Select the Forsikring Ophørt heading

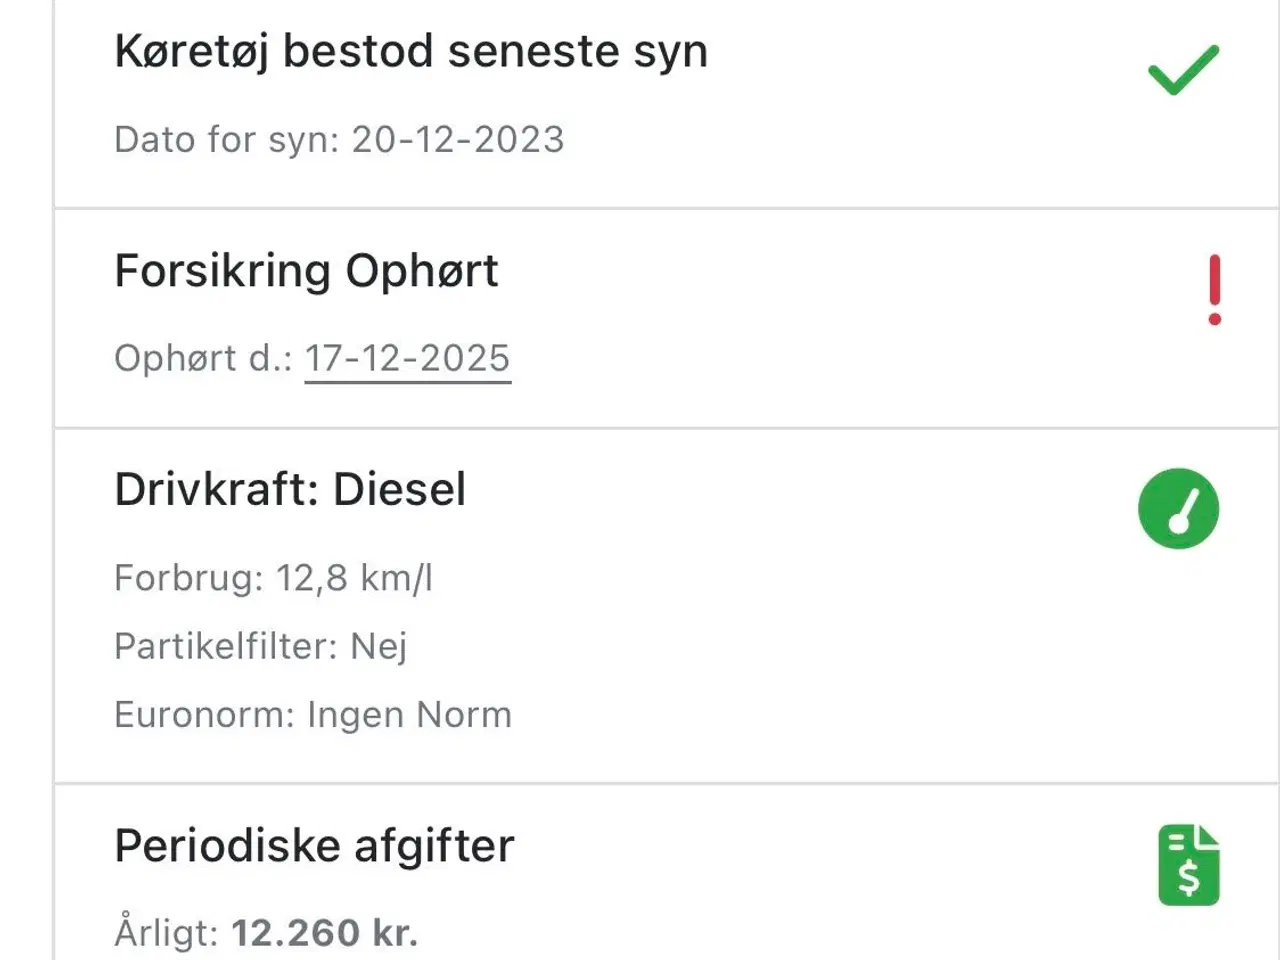point(306,271)
